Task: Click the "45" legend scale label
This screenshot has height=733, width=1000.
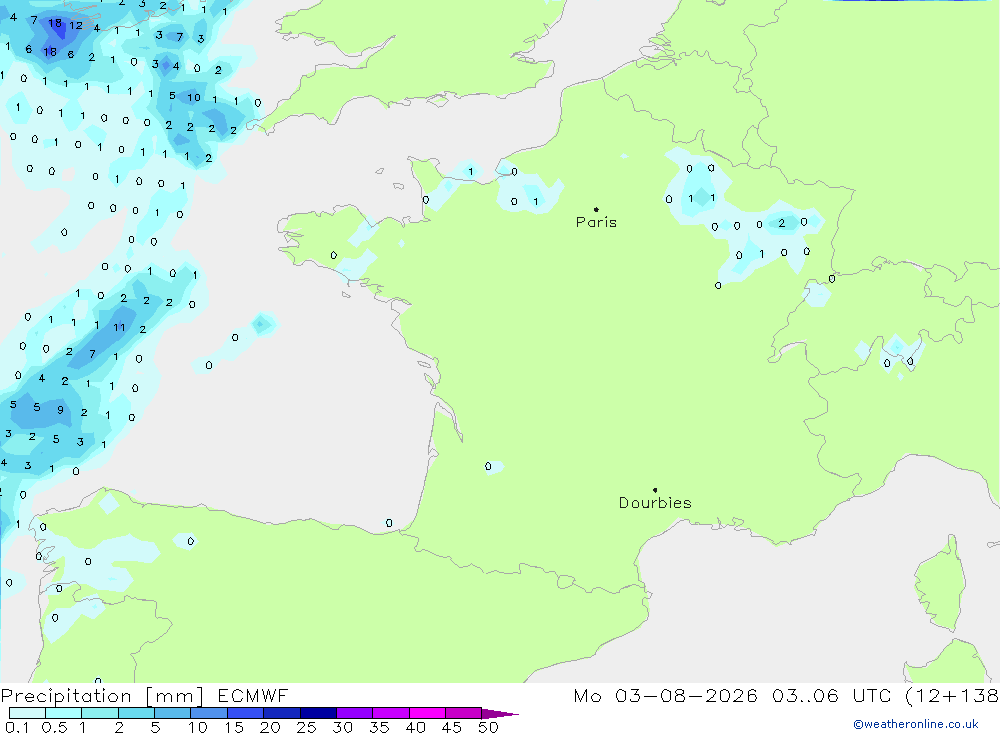Action: (452, 727)
